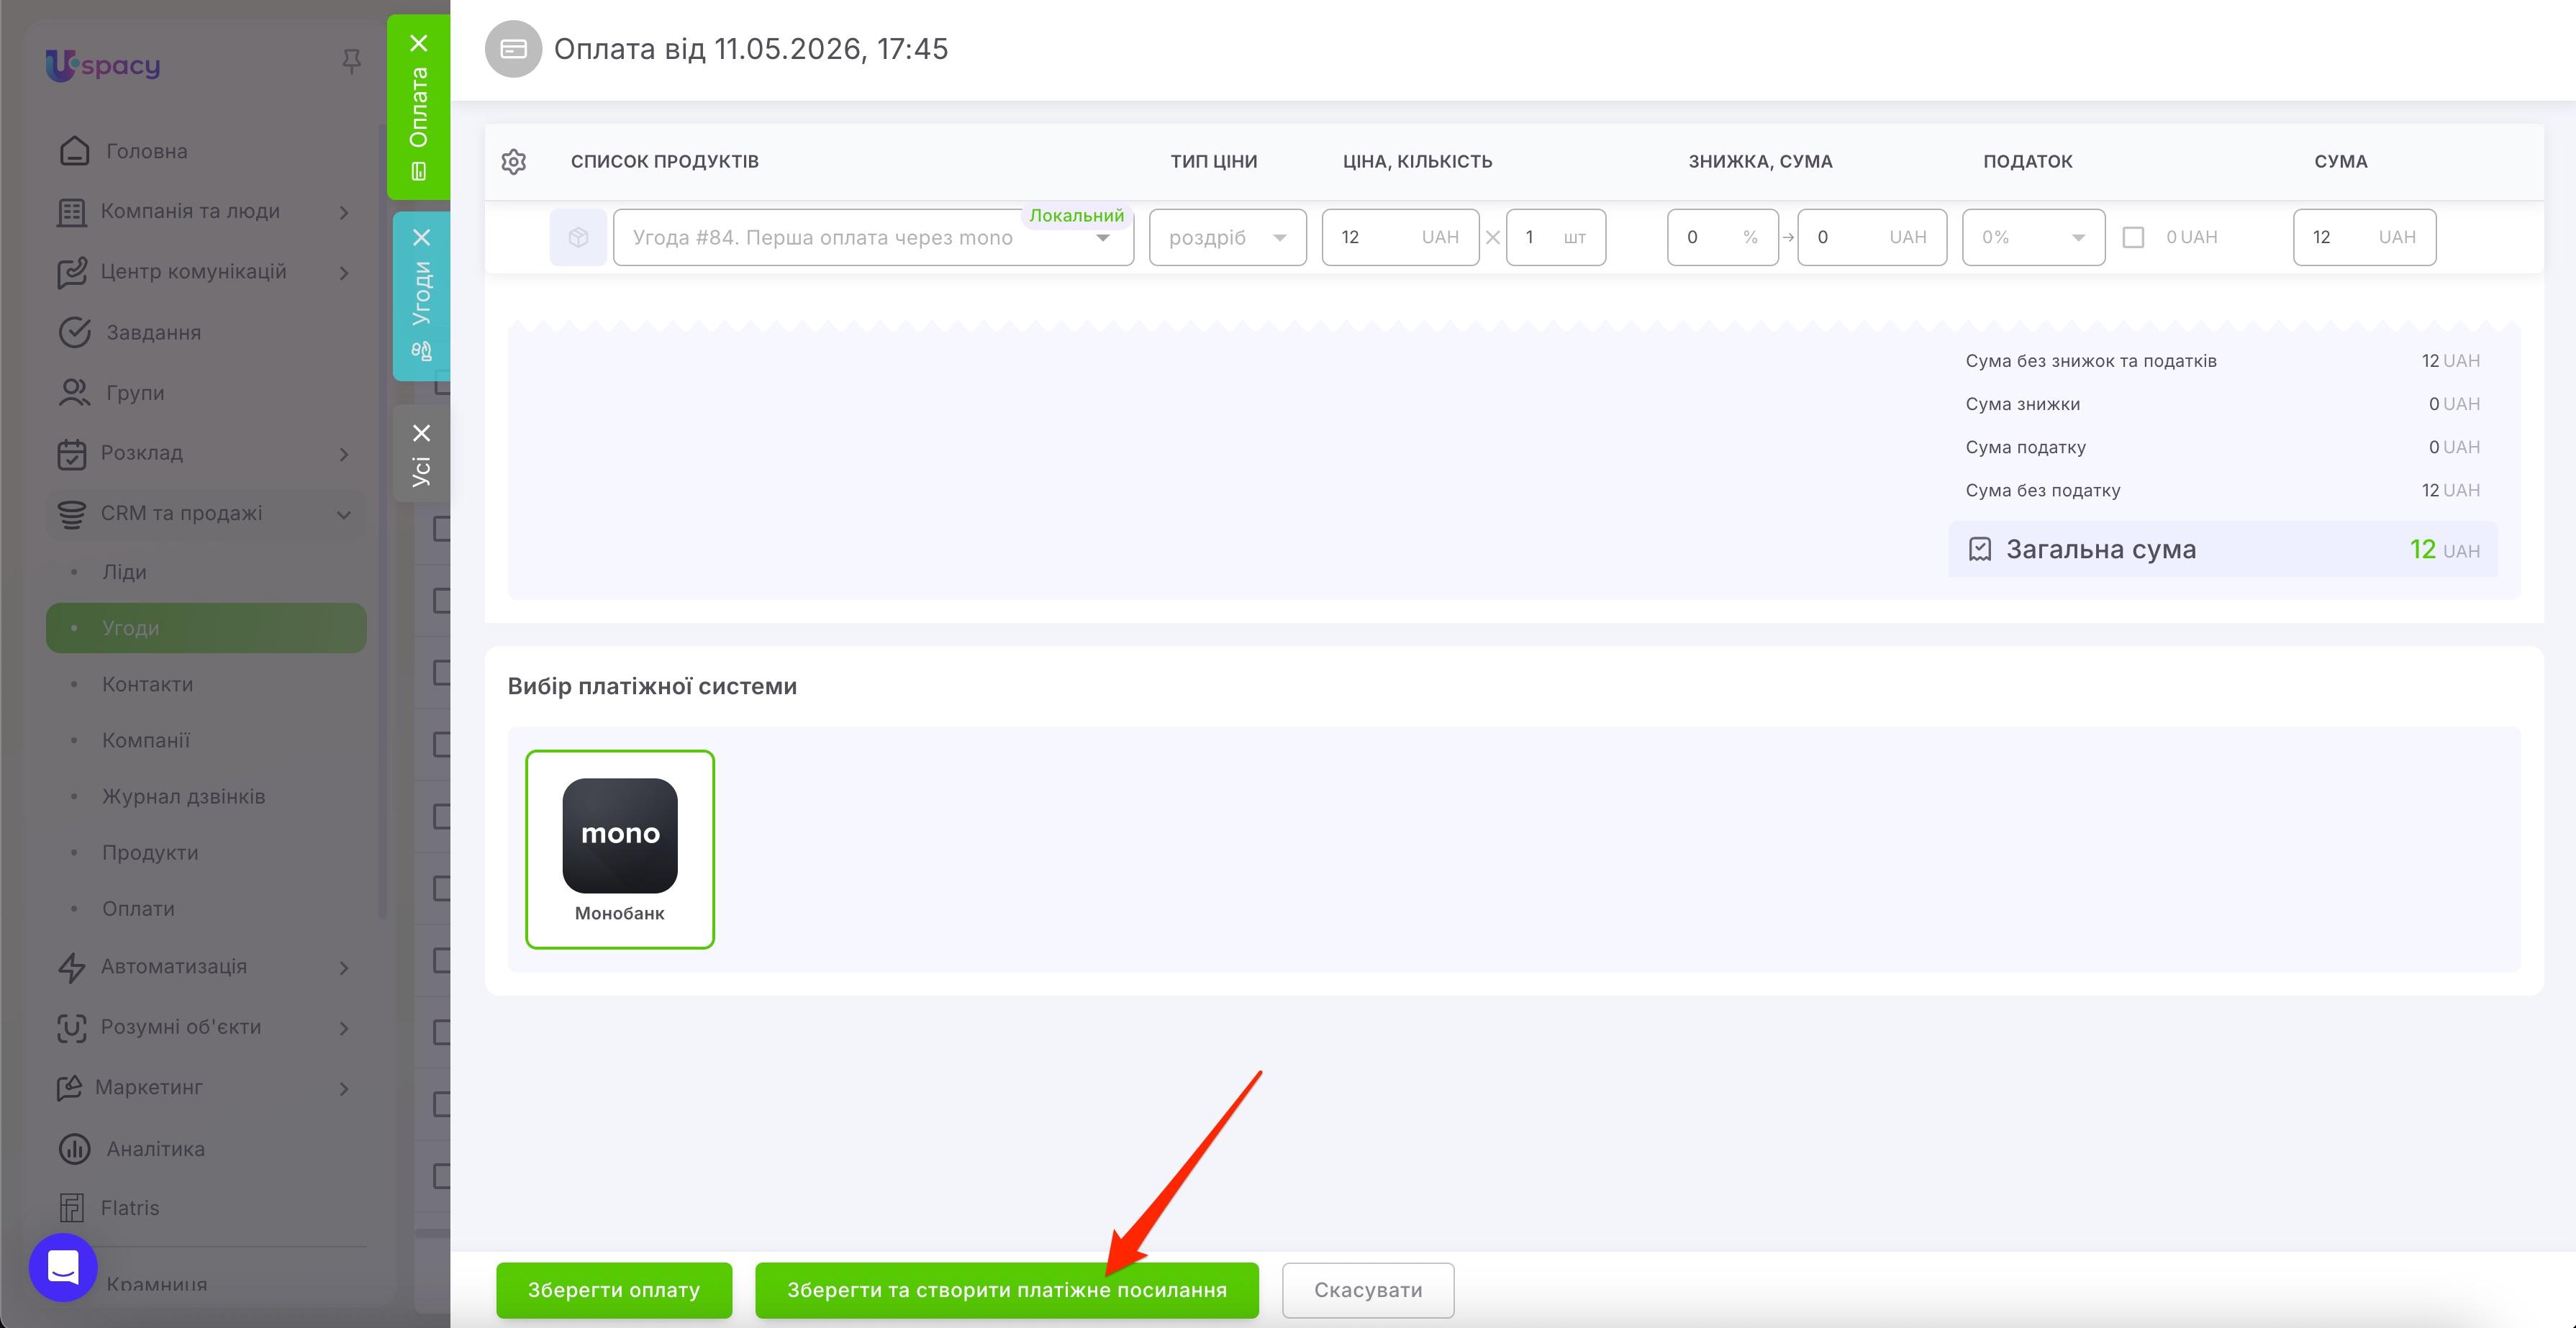Click the discount amount UAH field

(1872, 237)
